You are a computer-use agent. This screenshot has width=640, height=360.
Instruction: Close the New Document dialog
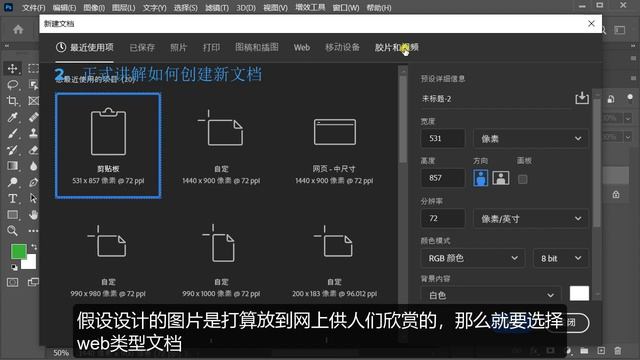[591, 24]
